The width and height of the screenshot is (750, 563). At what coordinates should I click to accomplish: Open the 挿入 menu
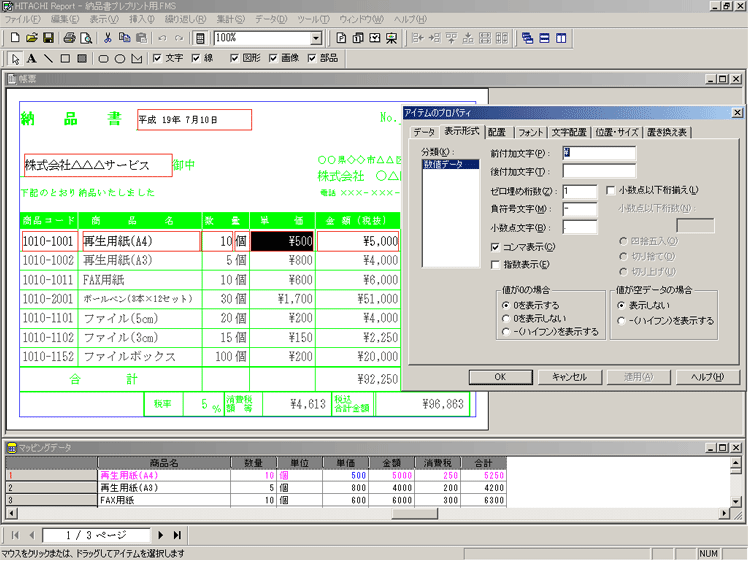[x=142, y=20]
